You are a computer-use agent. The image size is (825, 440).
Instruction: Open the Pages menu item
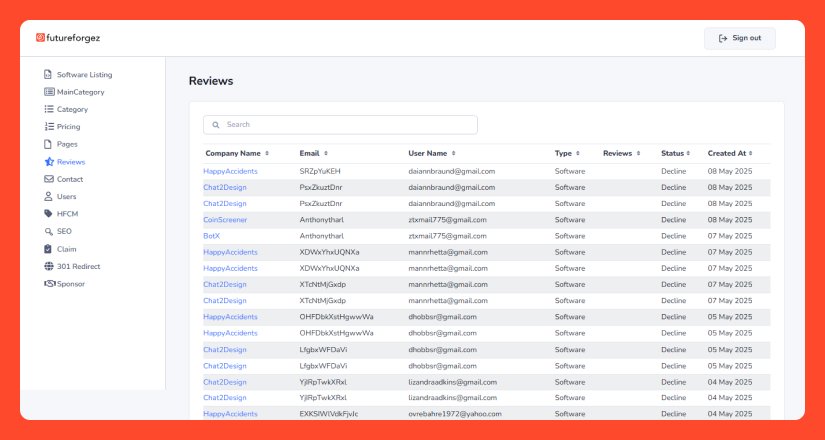pos(67,144)
